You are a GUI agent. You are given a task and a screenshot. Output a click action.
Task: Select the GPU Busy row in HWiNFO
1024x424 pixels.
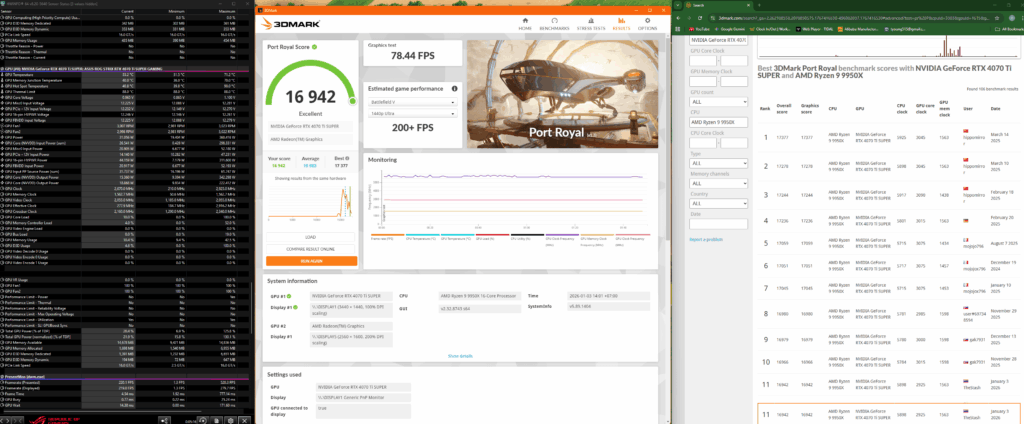coord(125,400)
